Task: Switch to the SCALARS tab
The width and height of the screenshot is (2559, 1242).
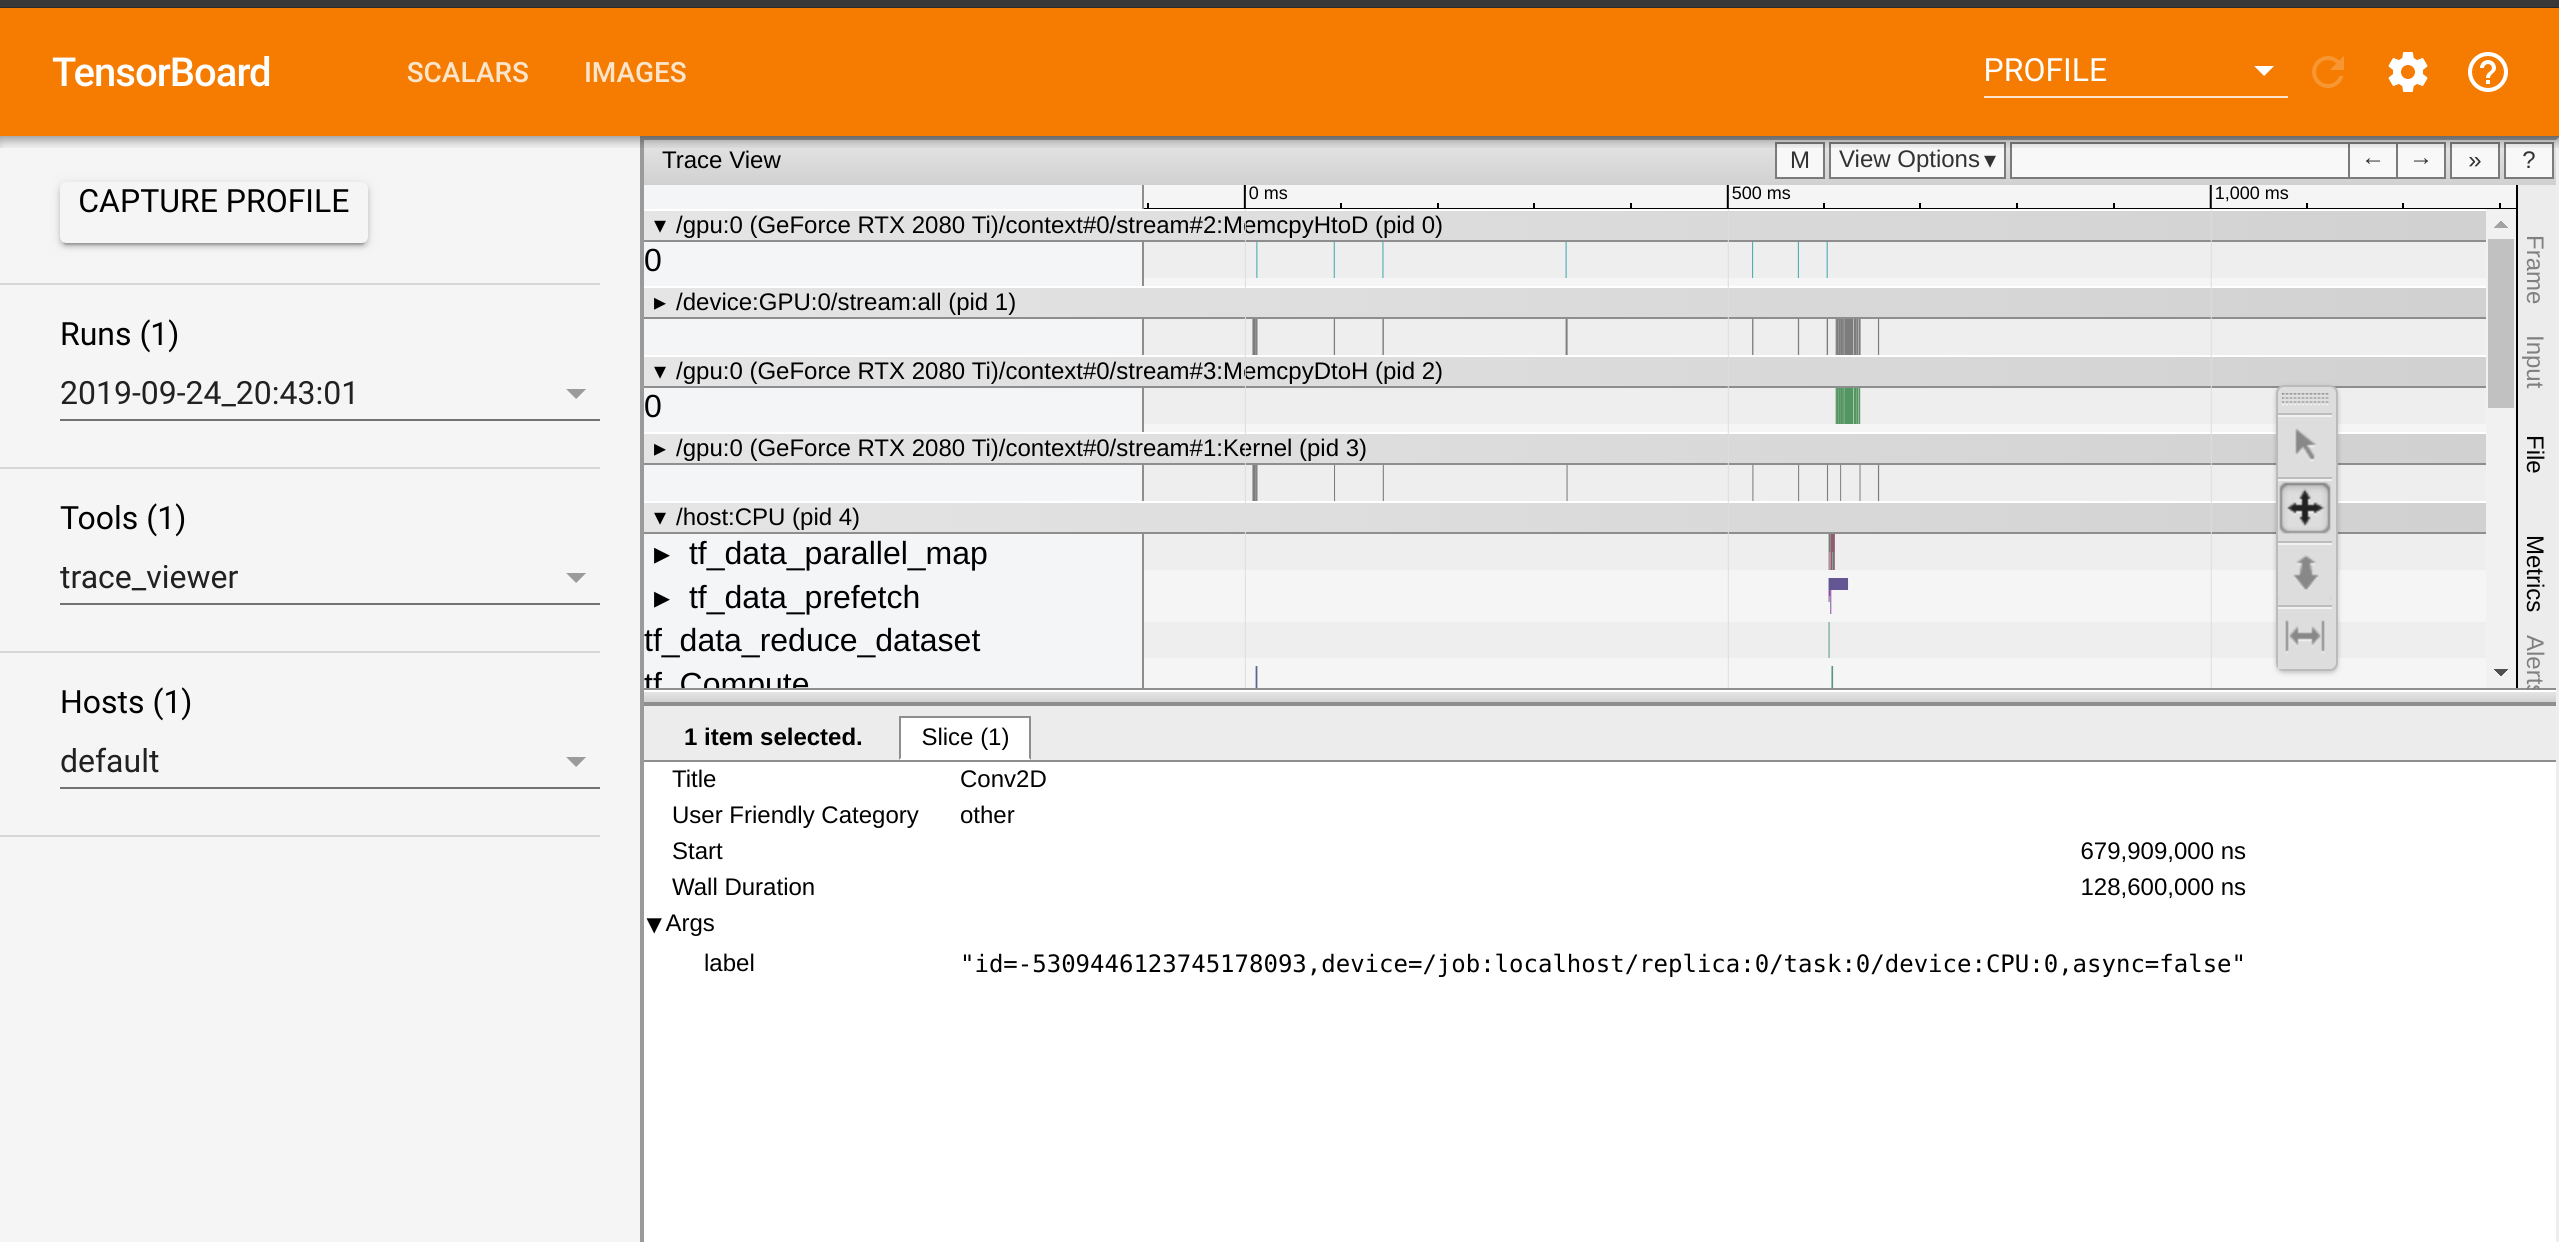Action: pos(467,71)
